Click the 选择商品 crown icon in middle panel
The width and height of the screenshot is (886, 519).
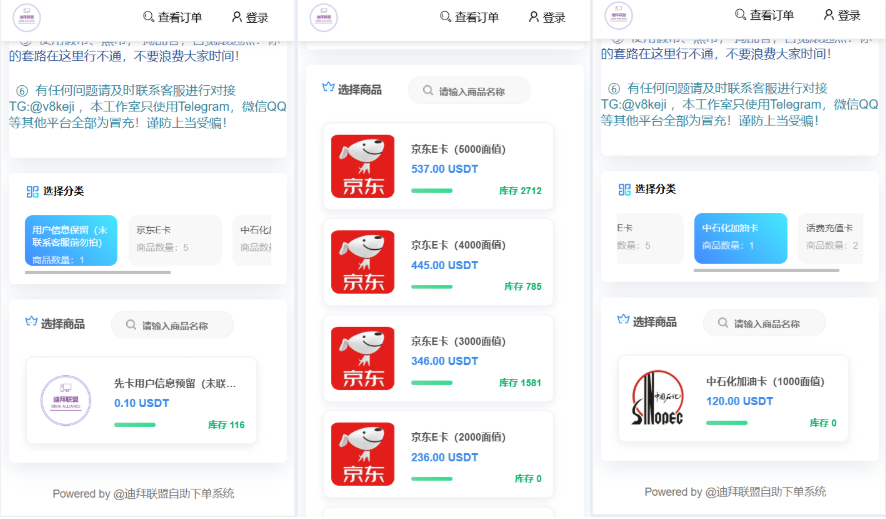[x=328, y=87]
